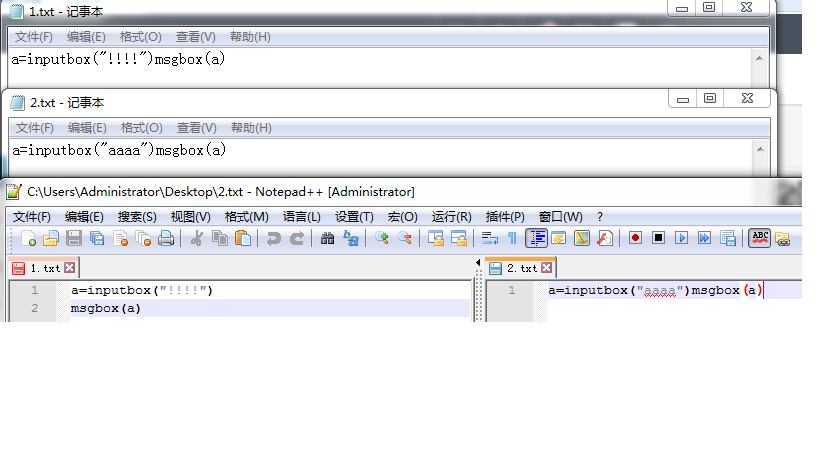
Task: Open Notepad++ 格式(M) menu
Action: pyautogui.click(x=247, y=217)
